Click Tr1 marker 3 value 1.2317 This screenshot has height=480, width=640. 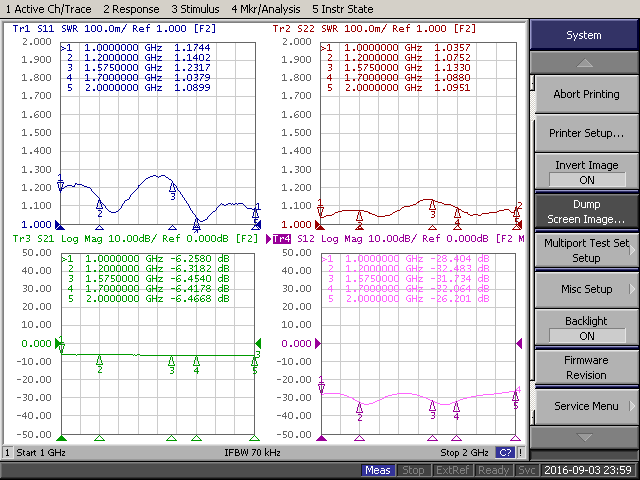[x=192, y=68]
